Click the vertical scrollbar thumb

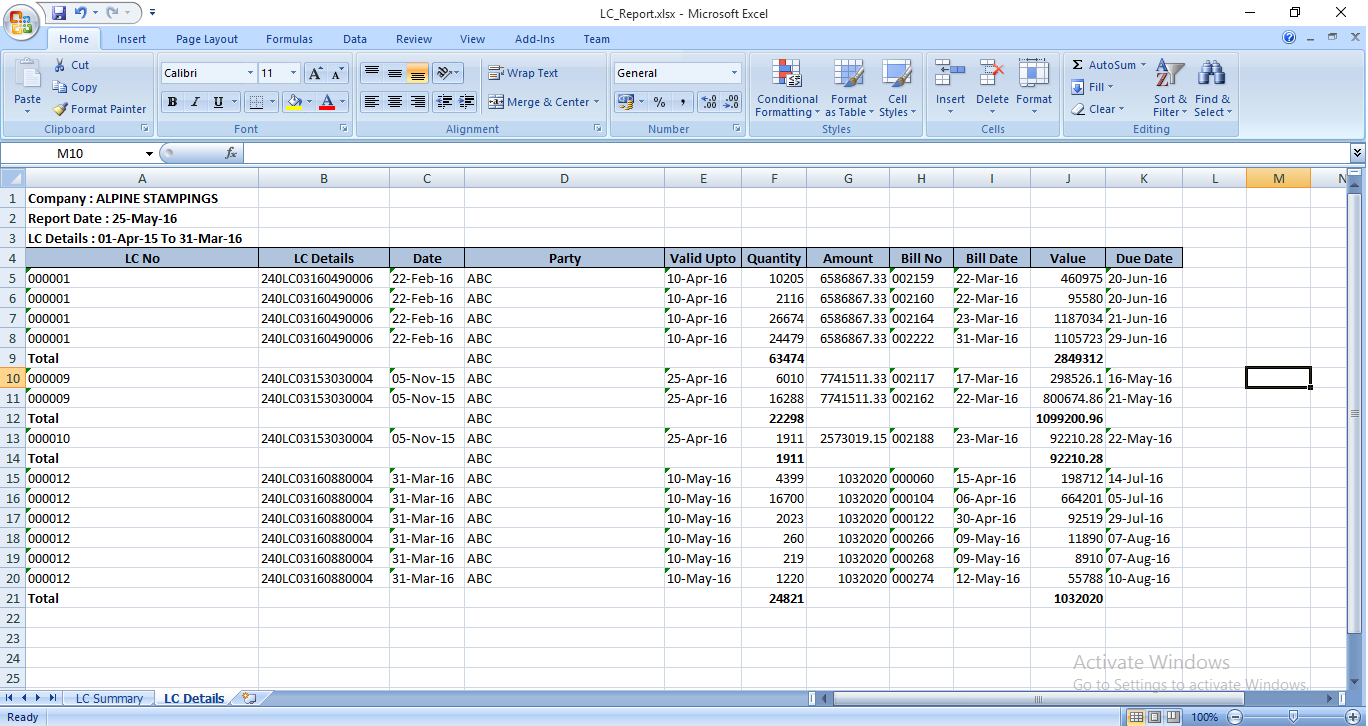1355,412
